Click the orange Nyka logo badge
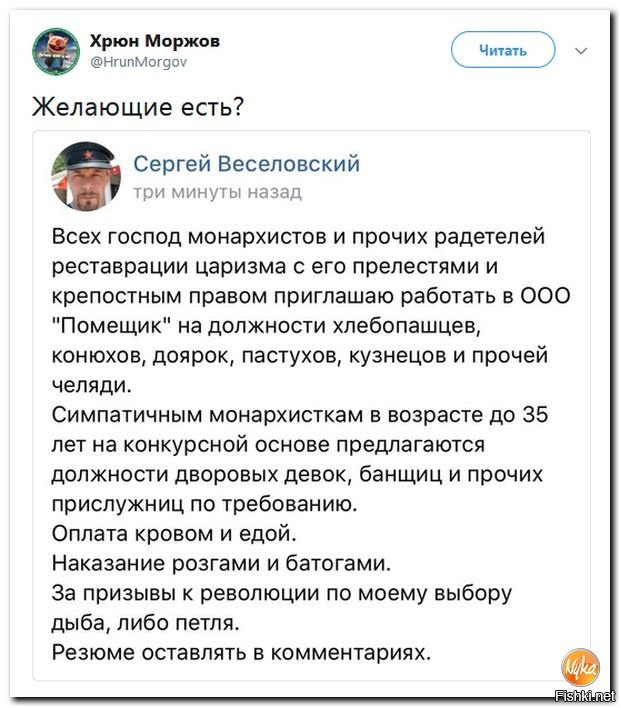The width and height of the screenshot is (621, 708). click(580, 668)
